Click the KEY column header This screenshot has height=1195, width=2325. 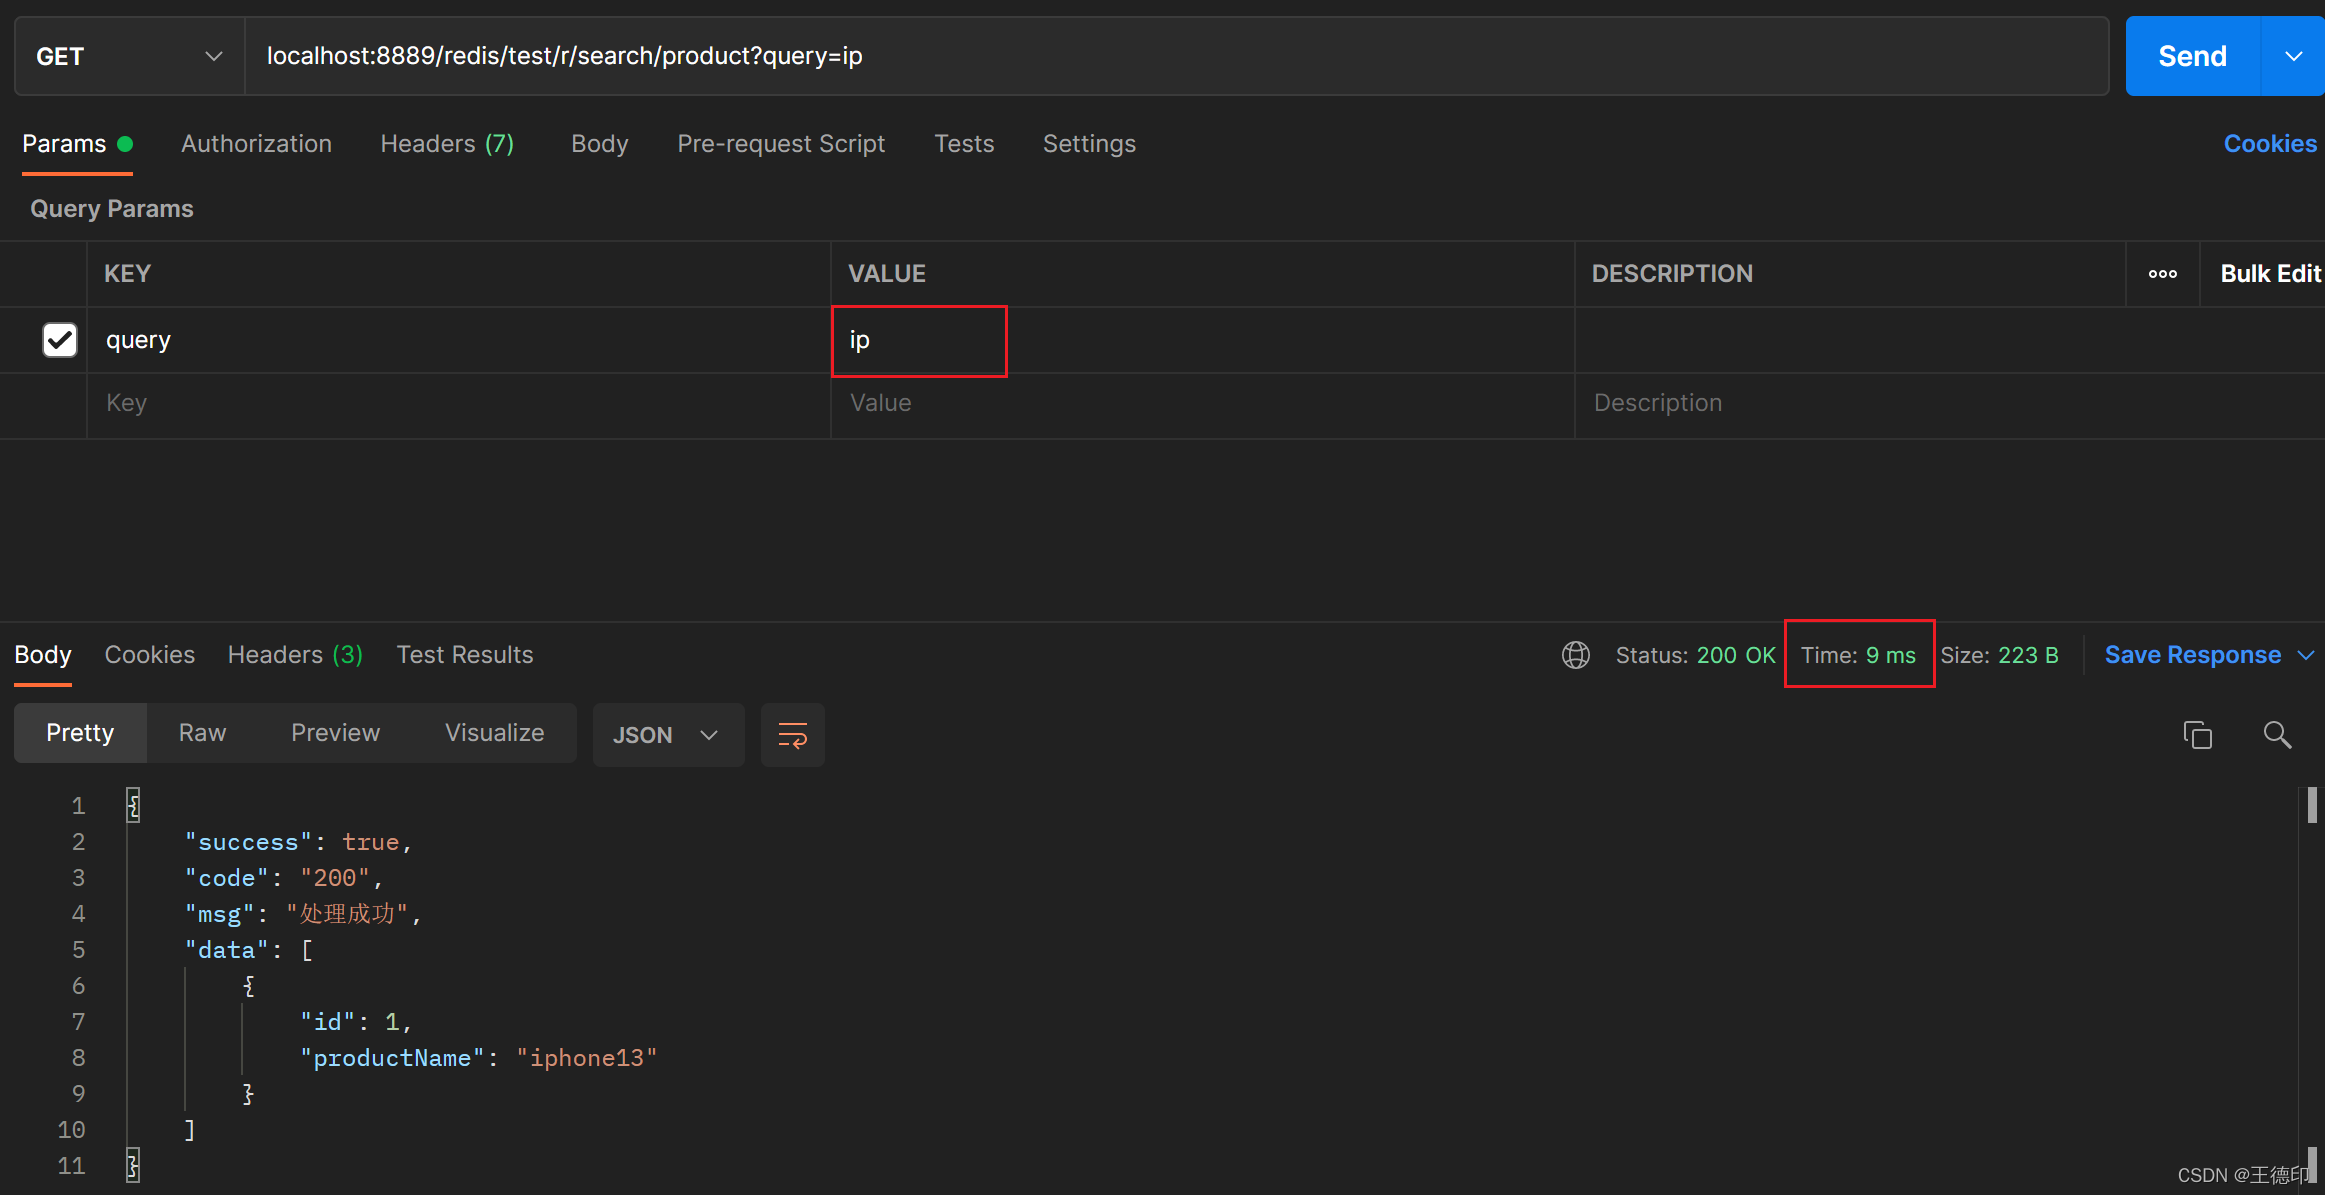(x=127, y=274)
